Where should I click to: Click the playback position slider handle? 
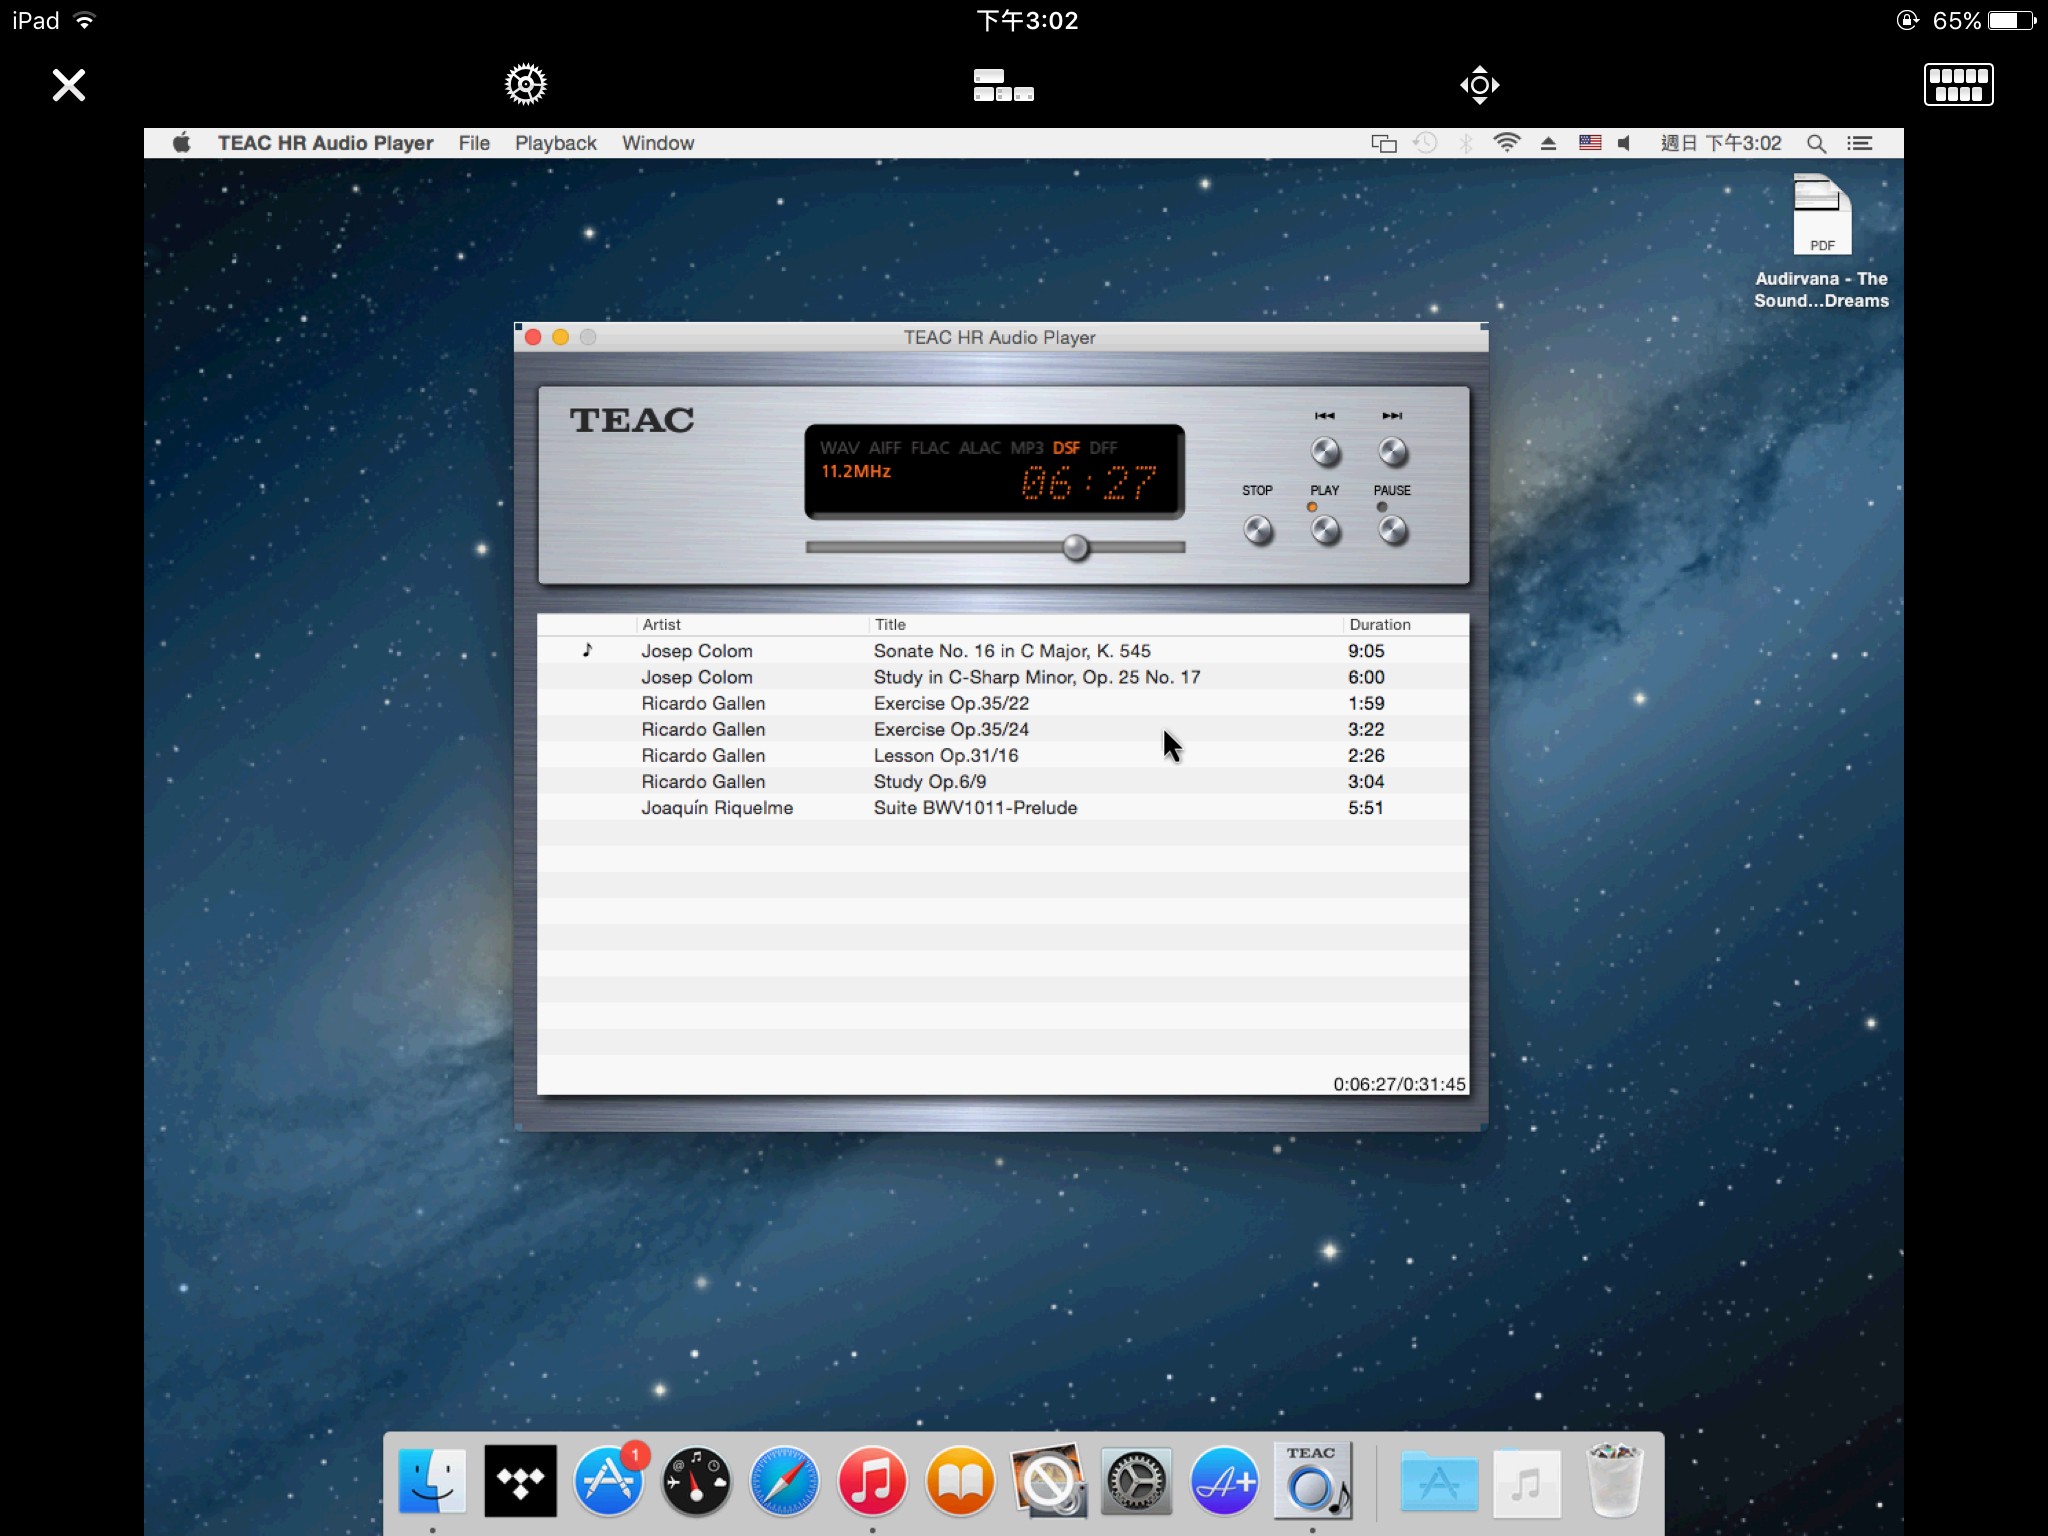[x=1076, y=547]
